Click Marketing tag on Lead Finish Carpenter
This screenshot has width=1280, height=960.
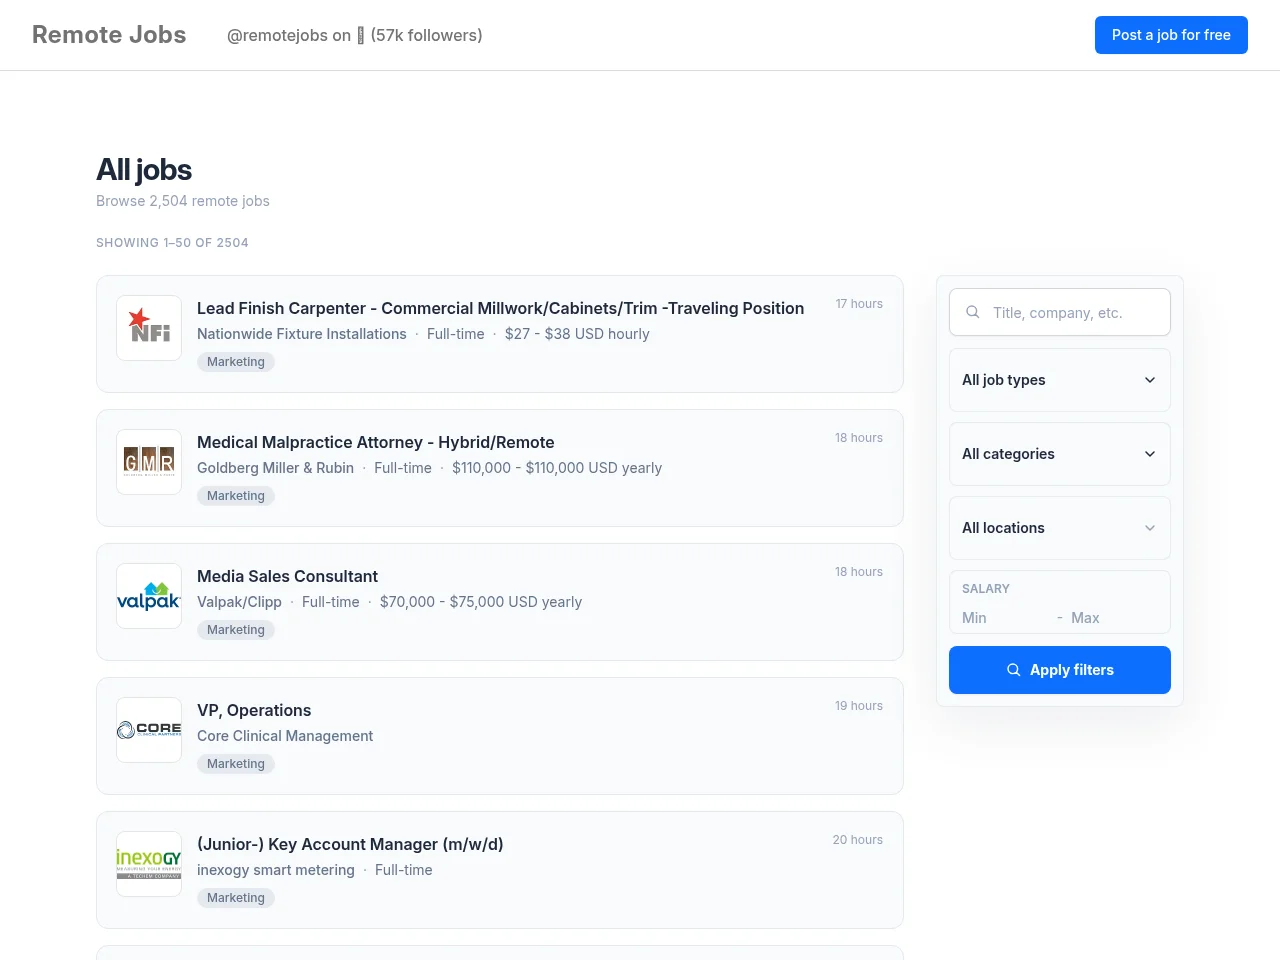point(236,362)
